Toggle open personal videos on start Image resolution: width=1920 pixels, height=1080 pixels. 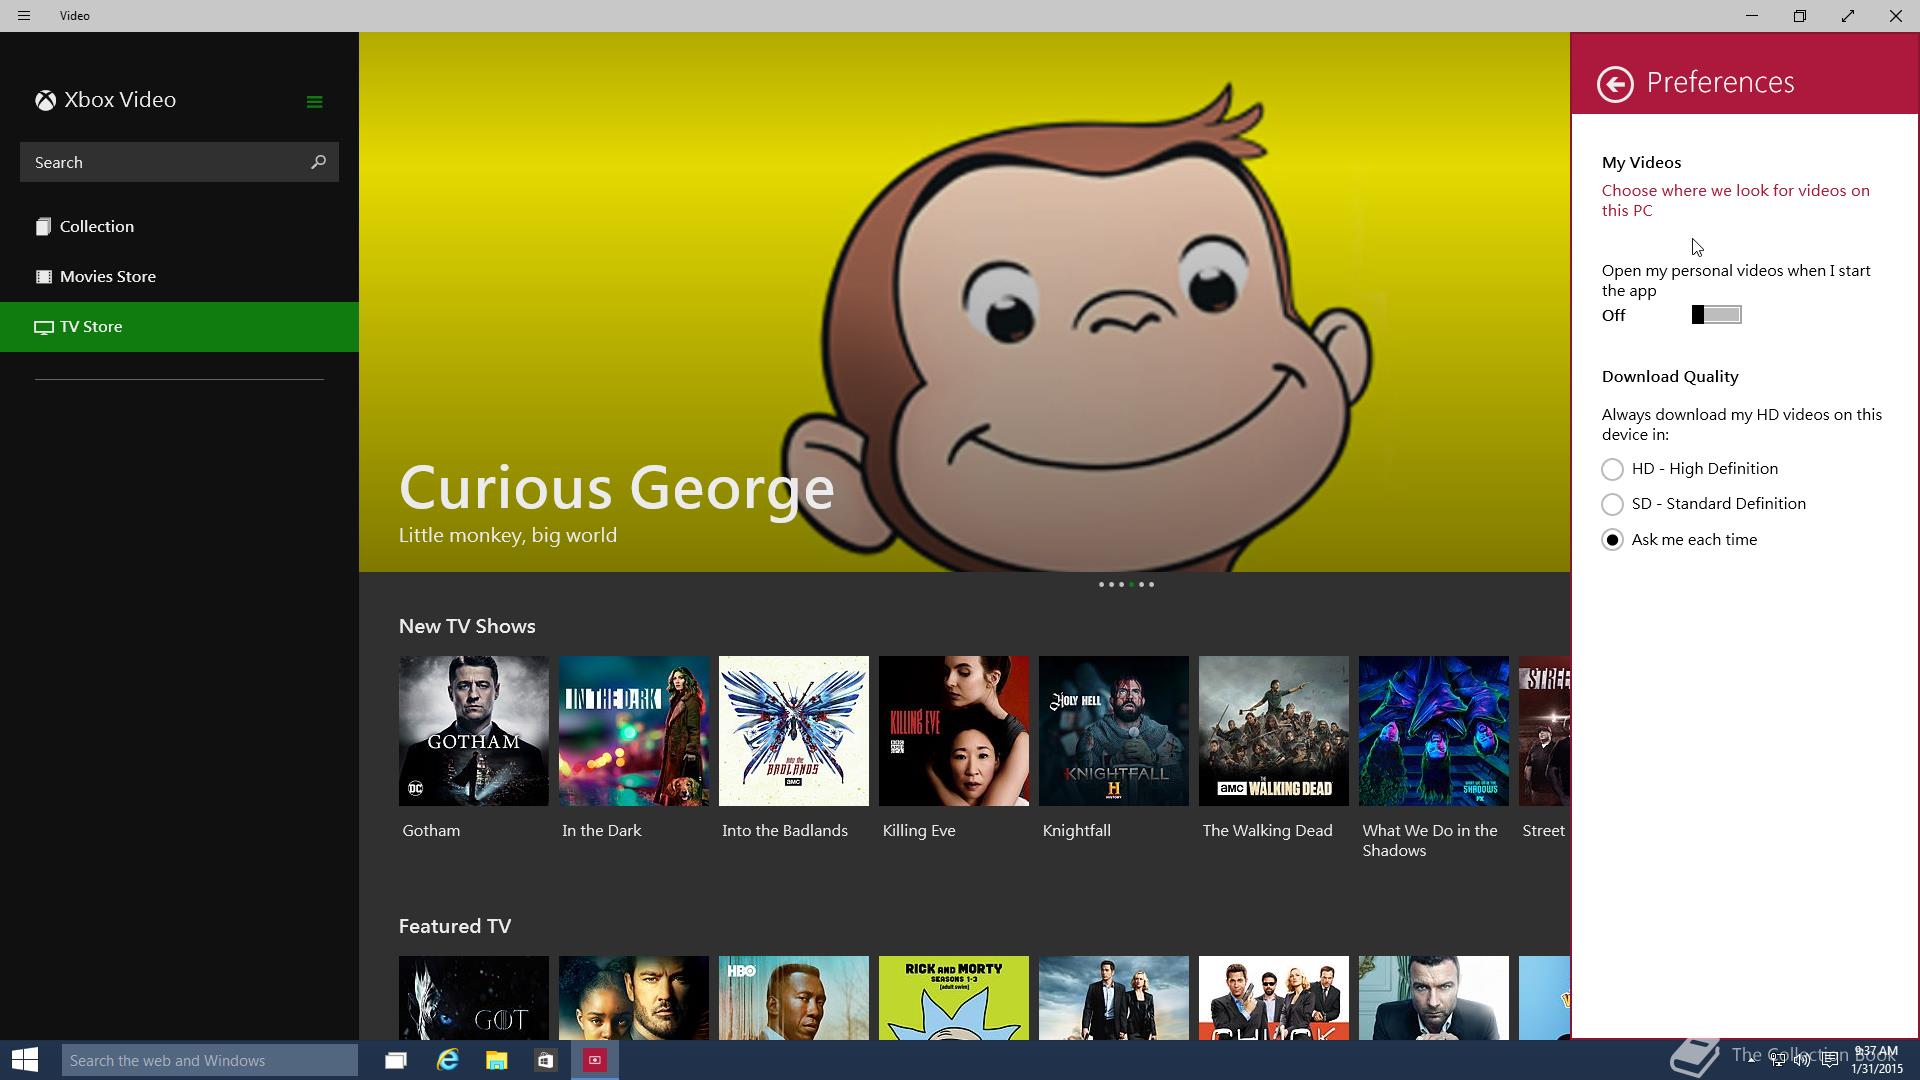click(x=1716, y=315)
